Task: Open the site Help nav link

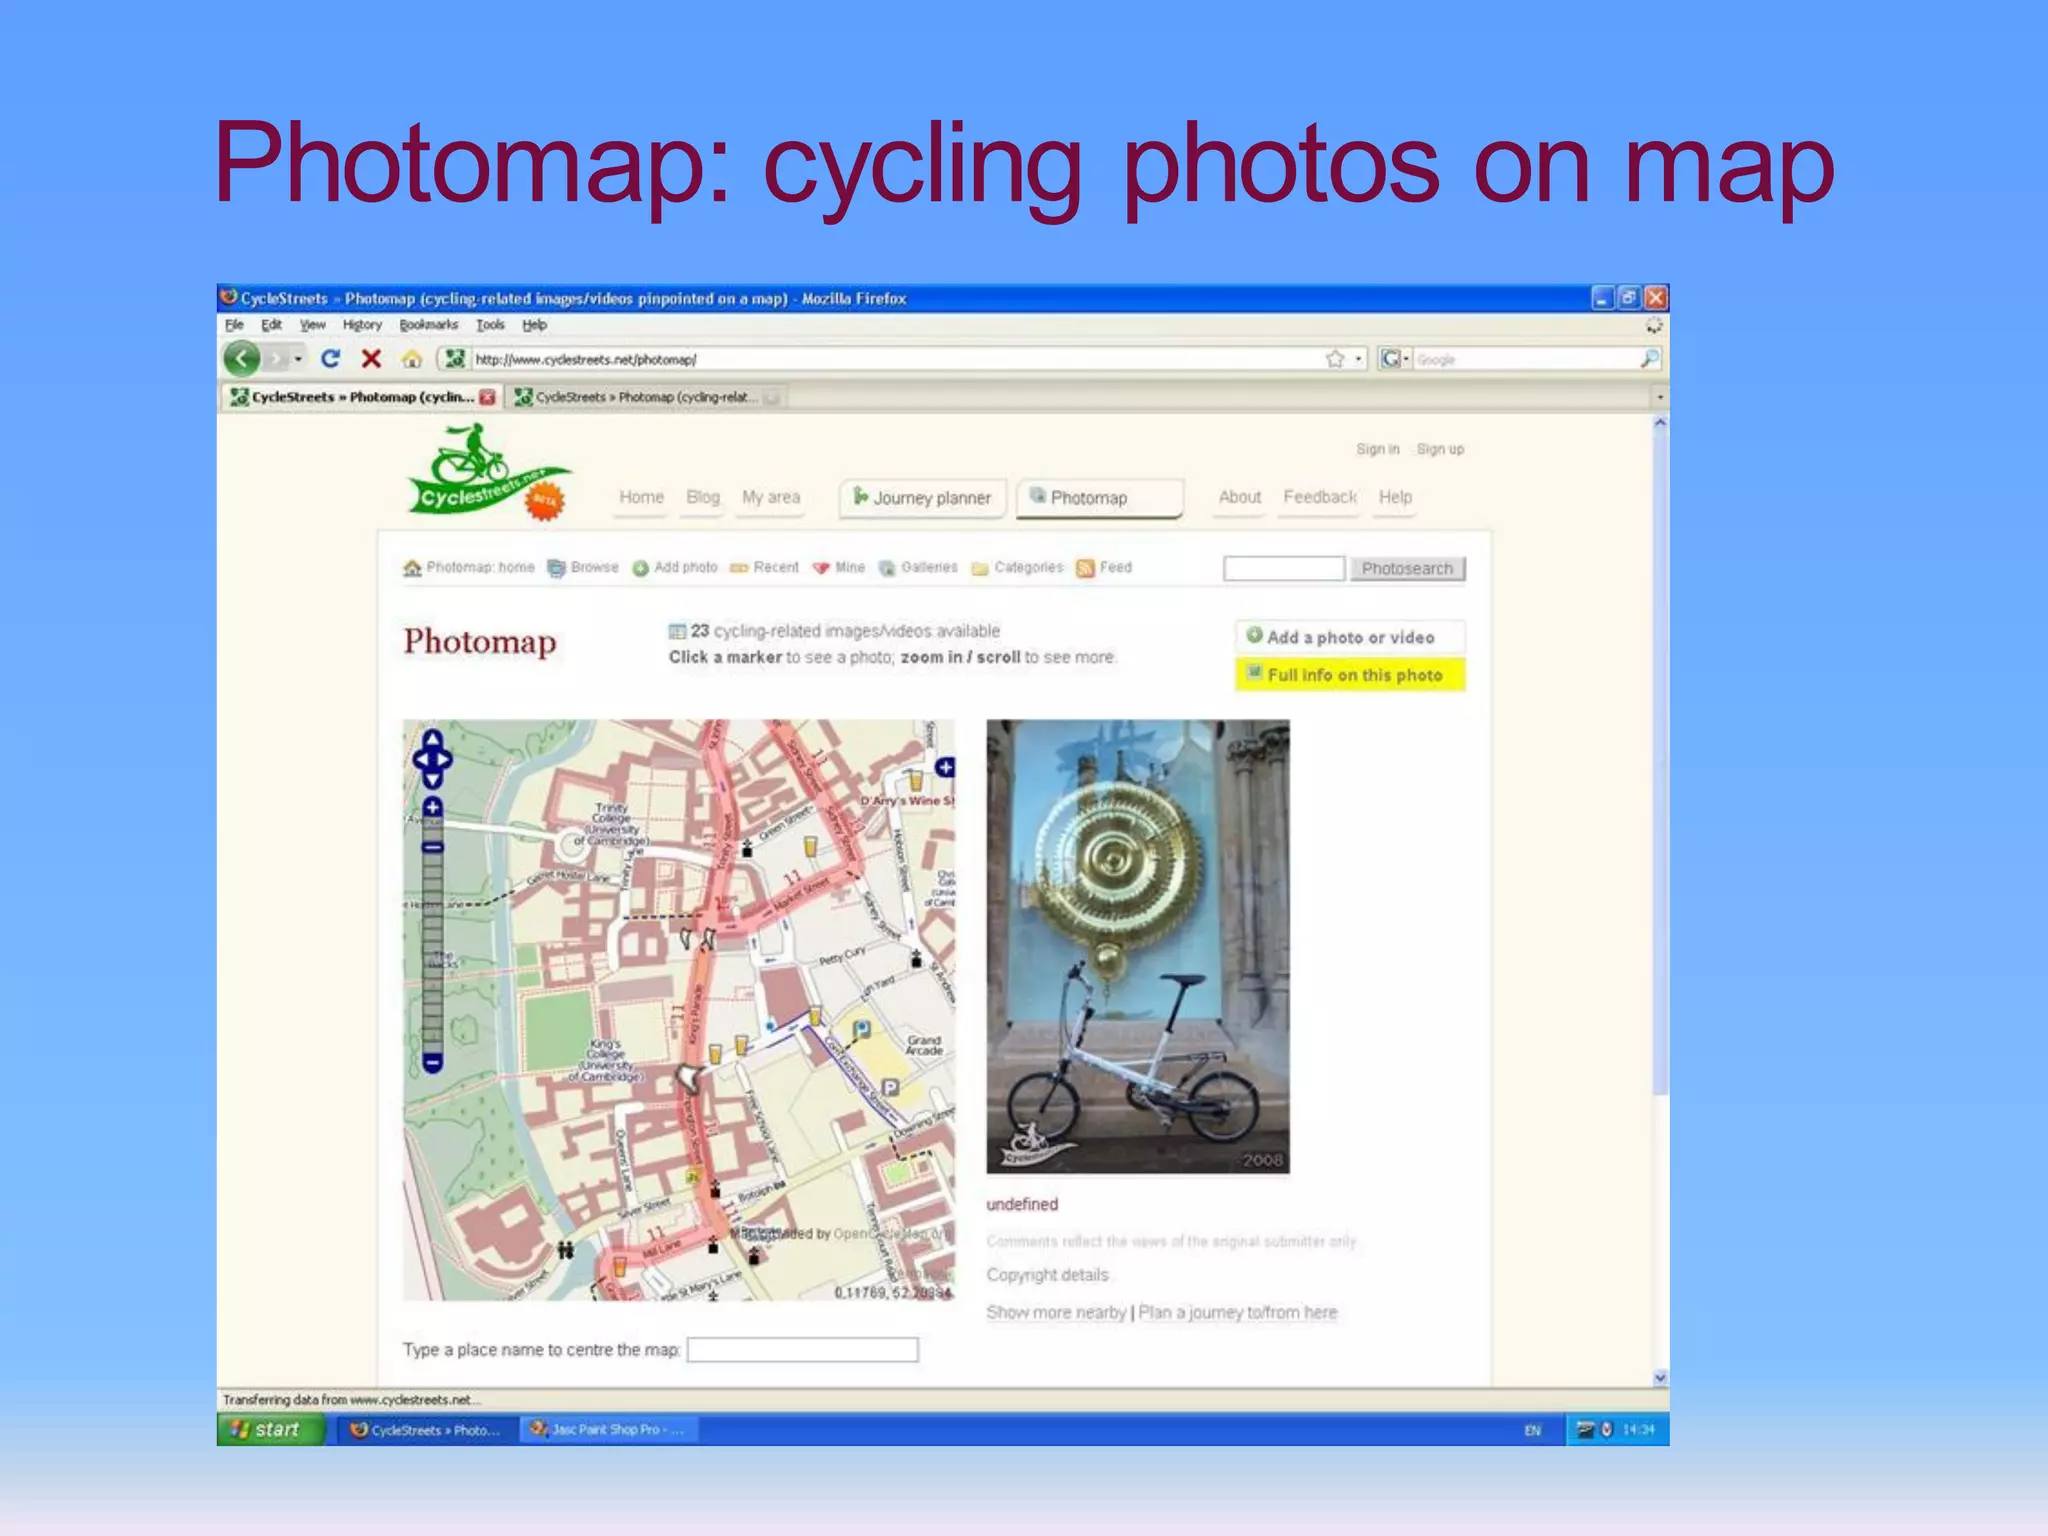Action: [x=1395, y=497]
